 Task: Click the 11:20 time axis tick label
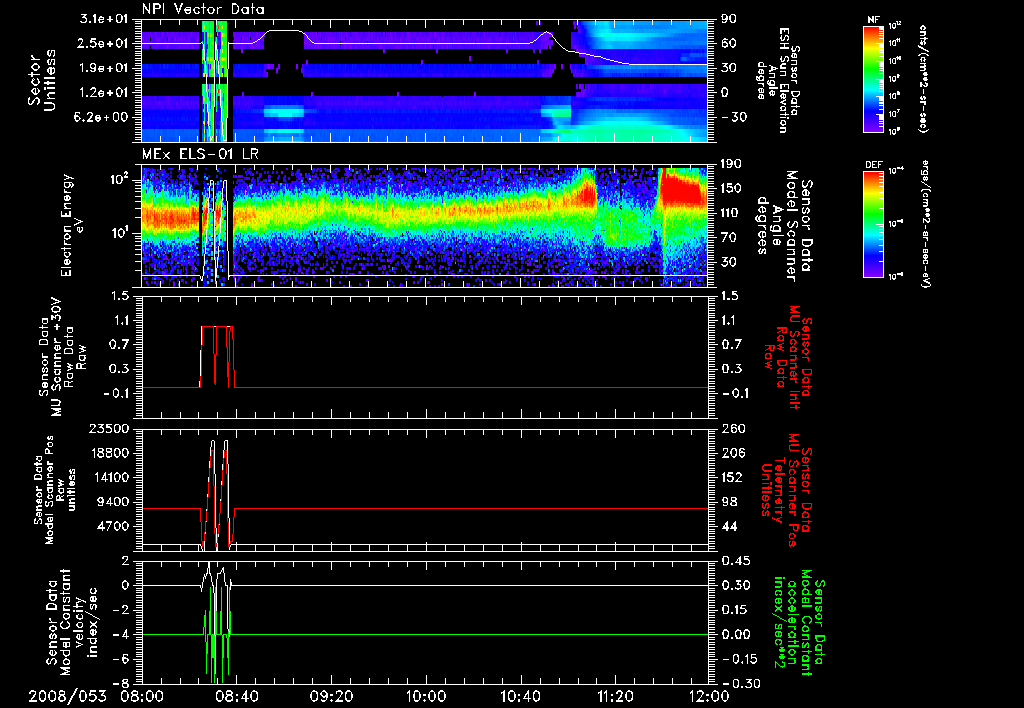(x=615, y=696)
